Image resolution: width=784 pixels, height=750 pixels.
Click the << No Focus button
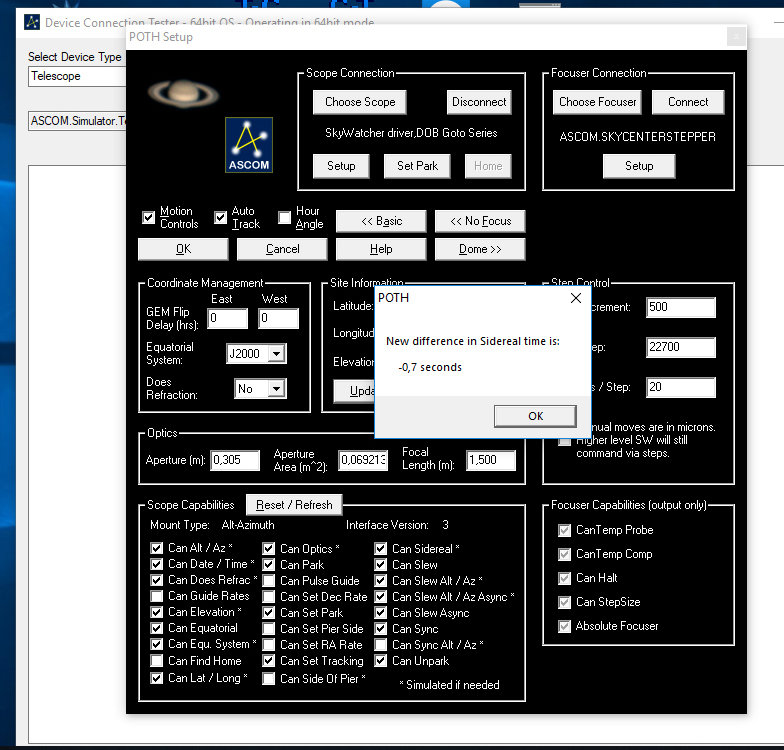pos(480,221)
